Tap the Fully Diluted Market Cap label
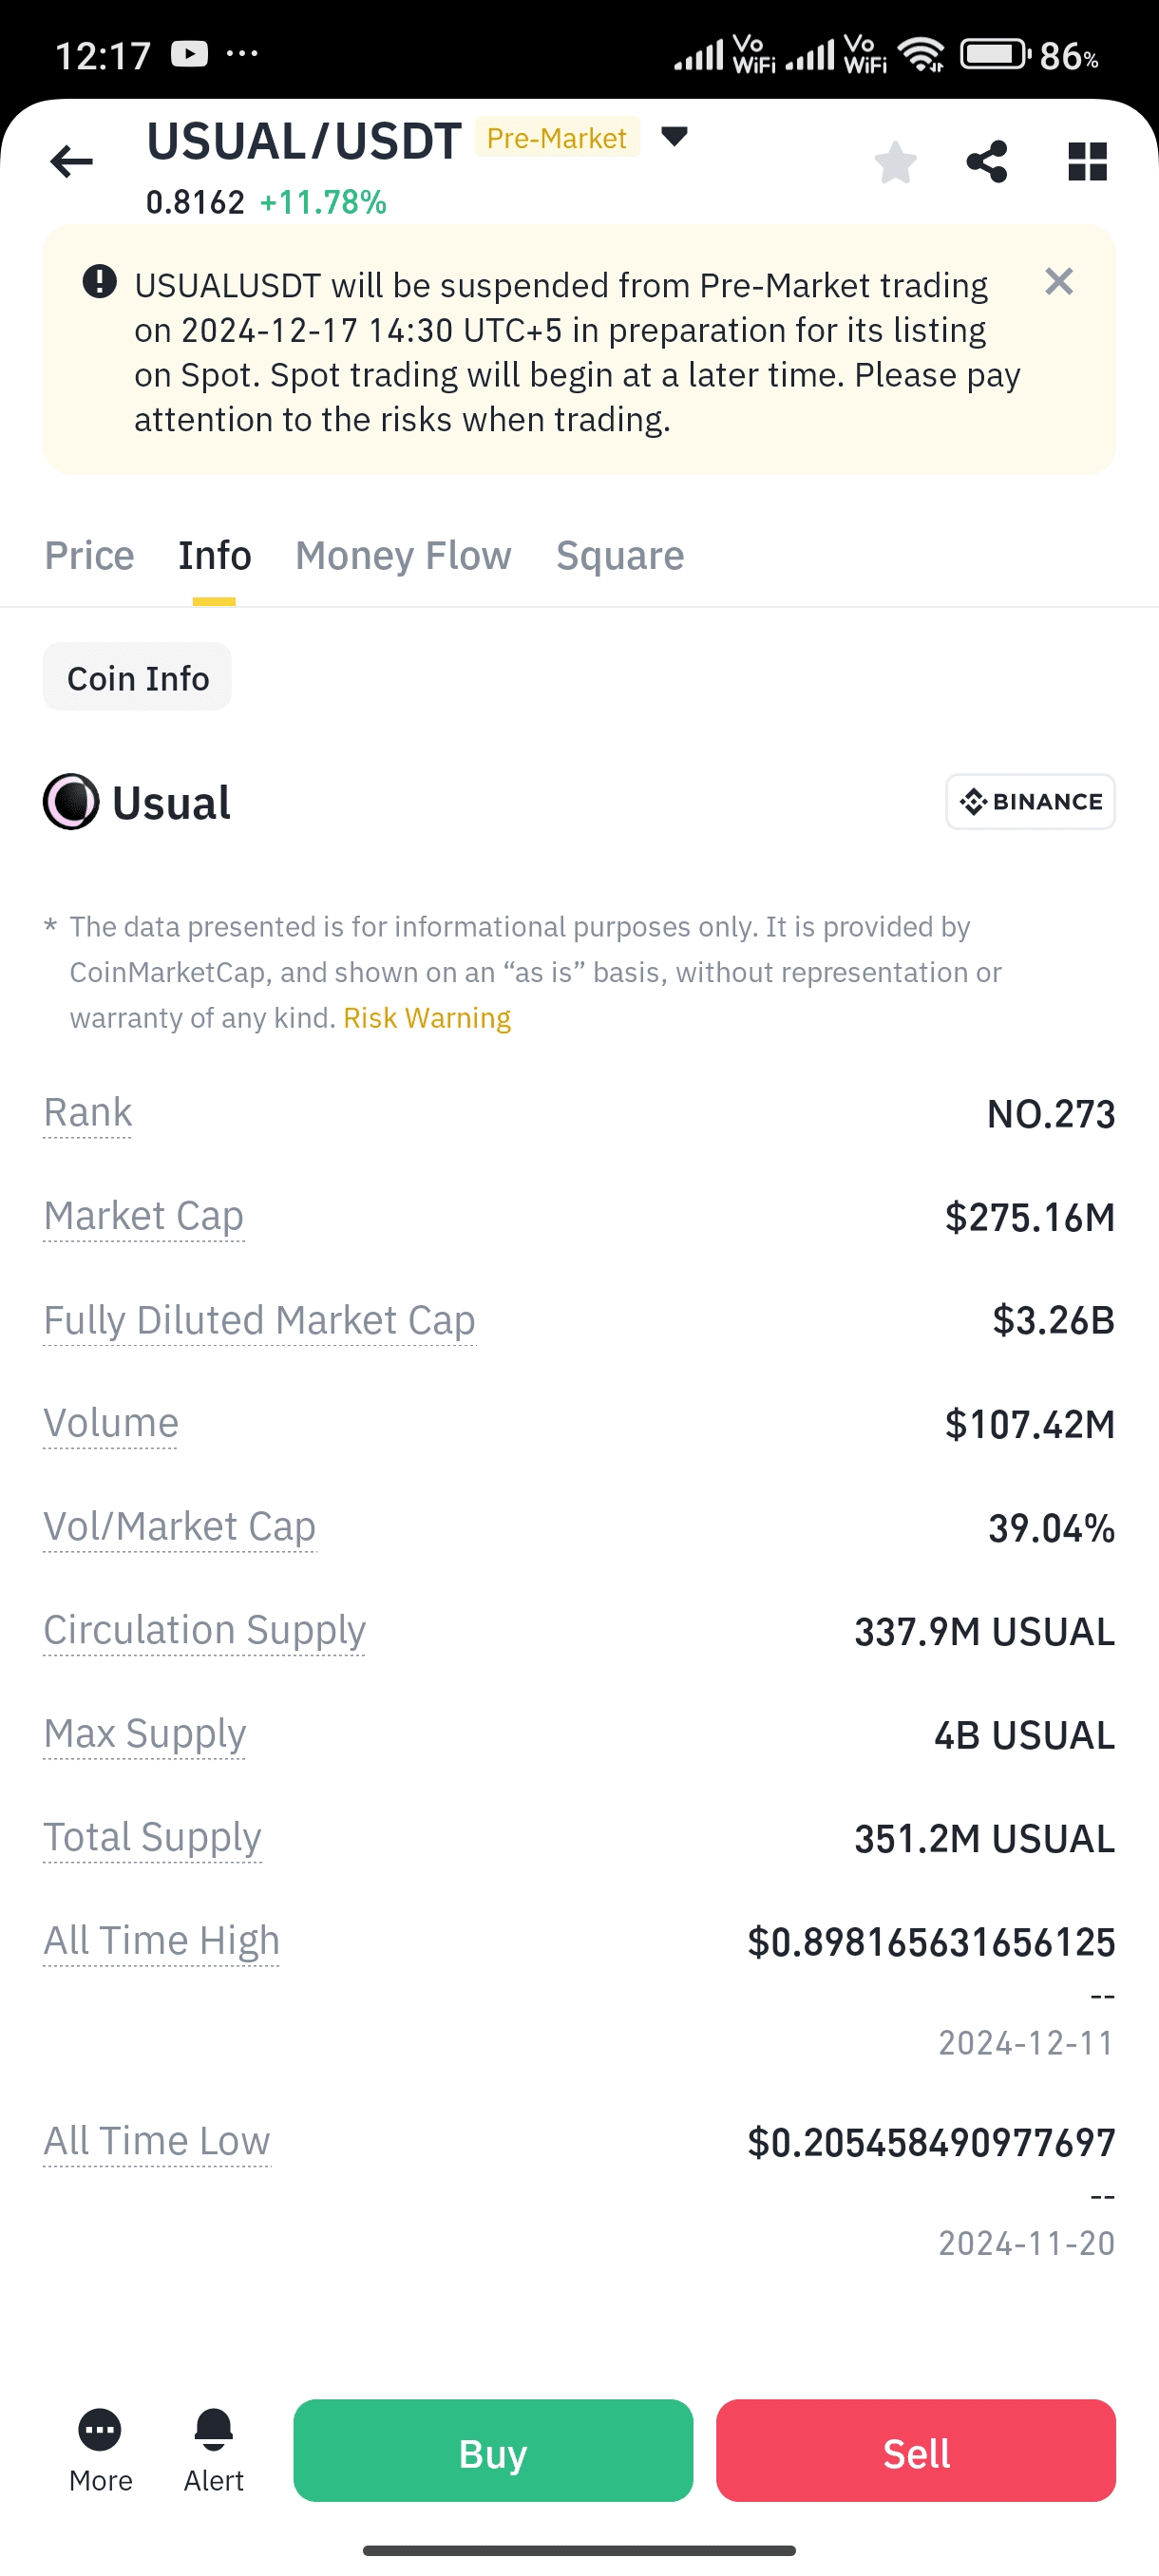The height and width of the screenshot is (2576, 1159). pos(259,1320)
